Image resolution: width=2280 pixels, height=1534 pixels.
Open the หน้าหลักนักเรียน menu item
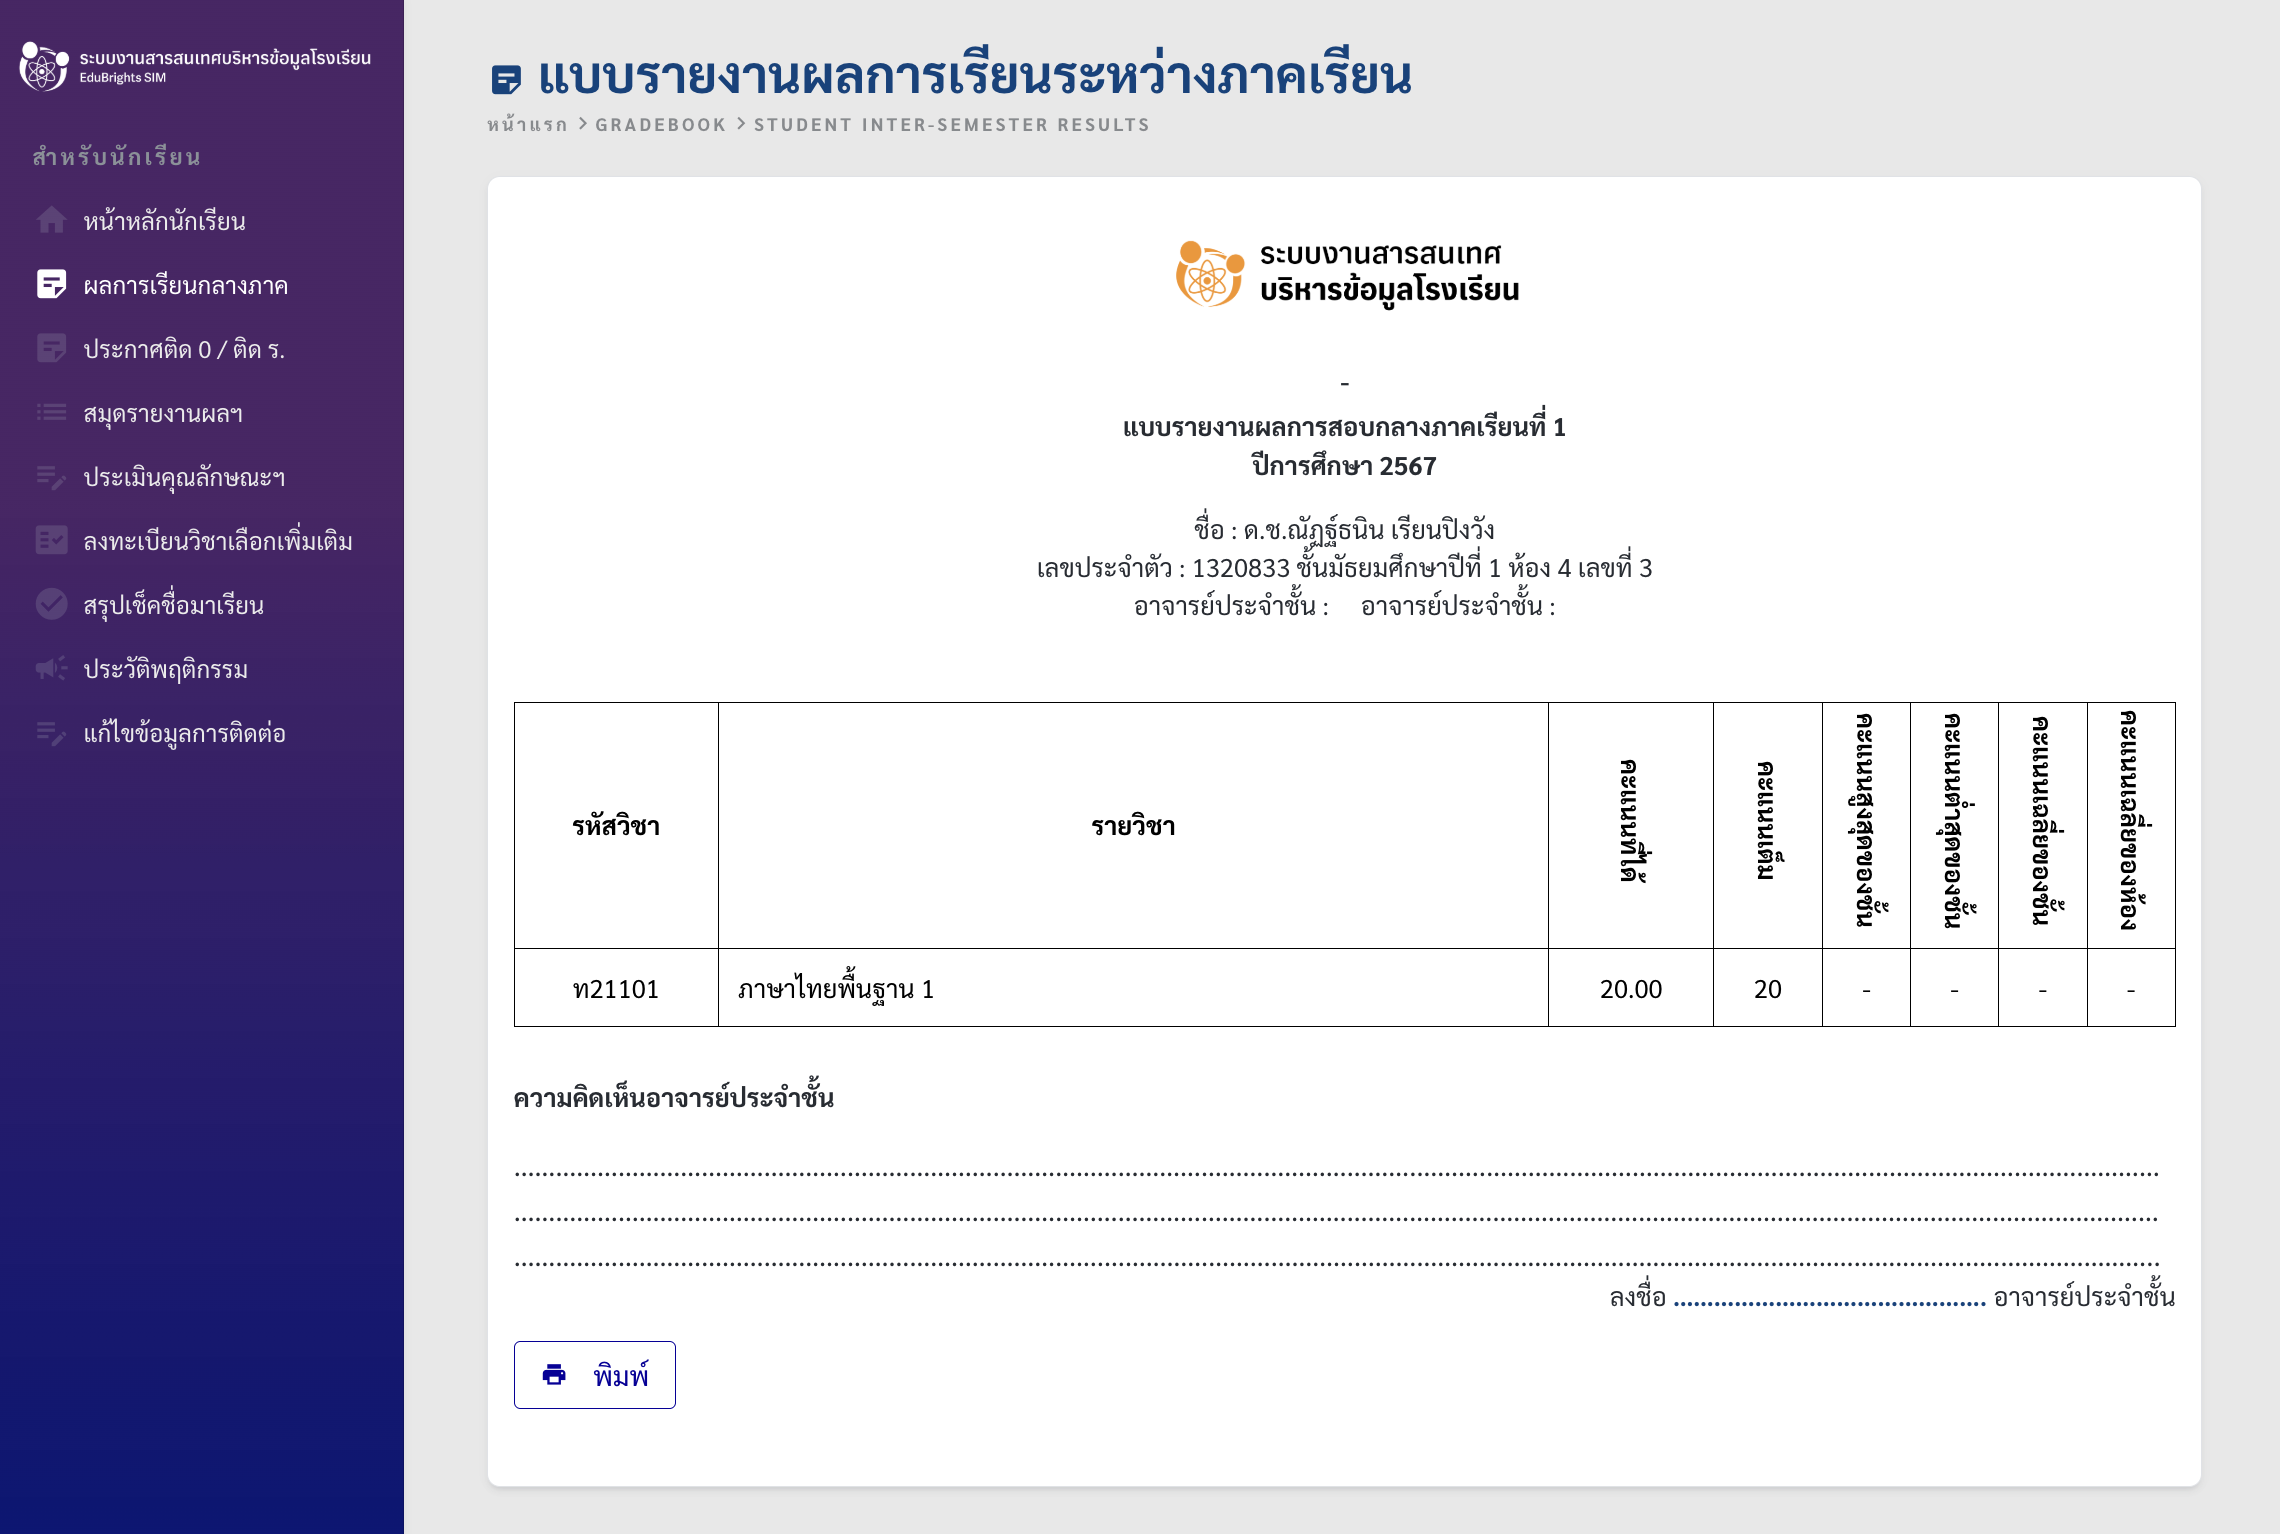point(164,221)
